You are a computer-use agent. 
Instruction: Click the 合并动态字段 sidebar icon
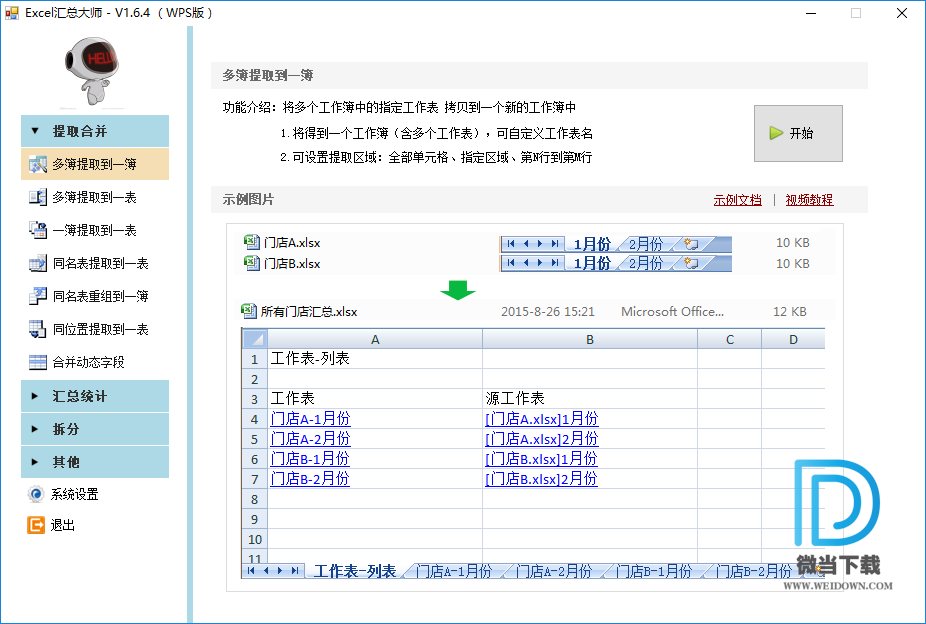pos(38,362)
